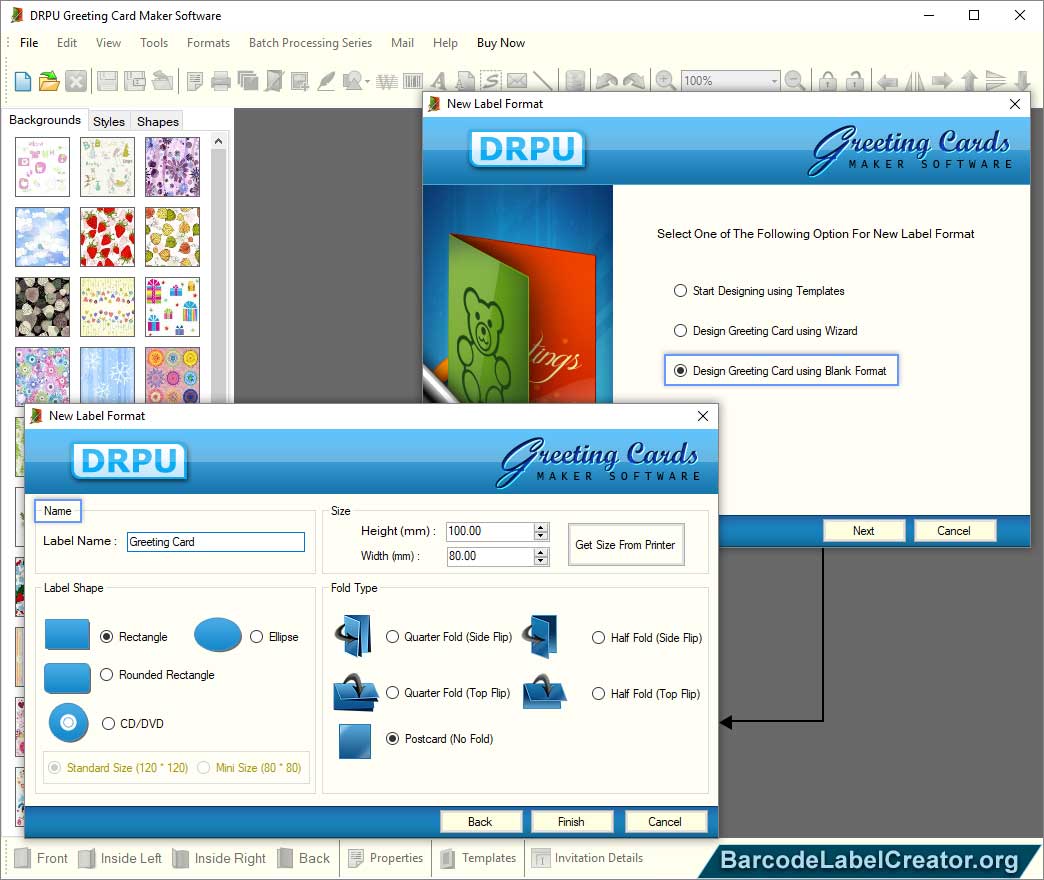Screen dimensions: 1044x880
Task: Click the Zoom Out magnifier
Action: [x=794, y=81]
